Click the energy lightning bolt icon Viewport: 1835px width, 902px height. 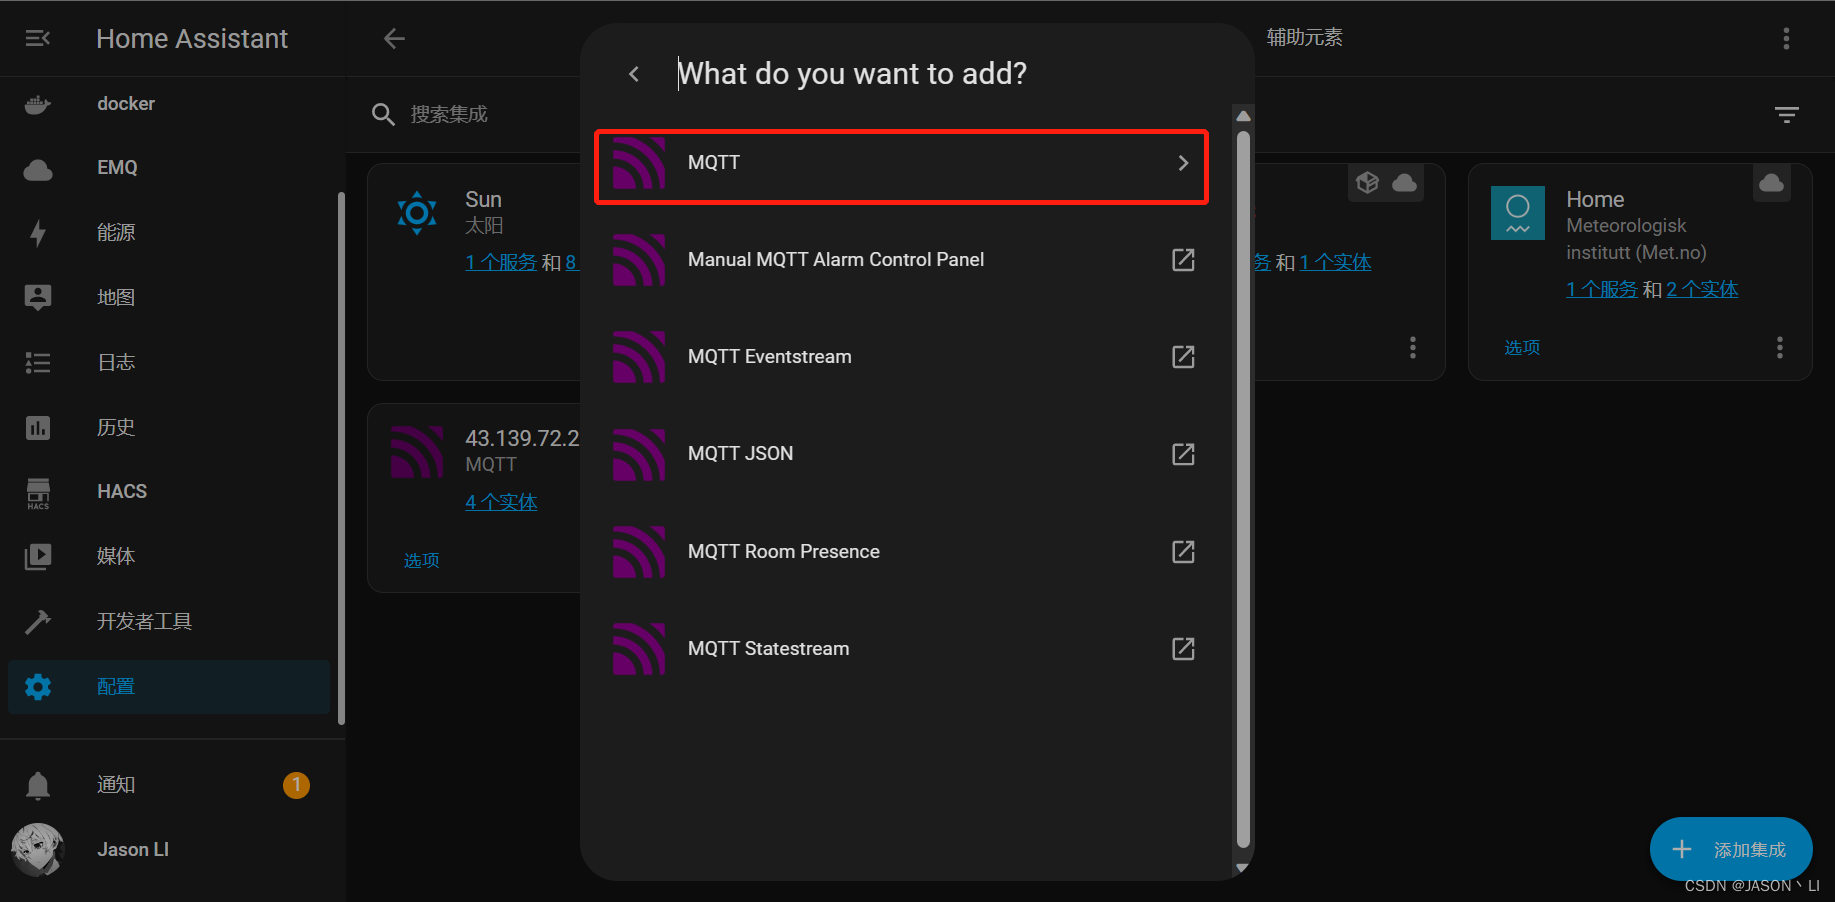(38, 233)
